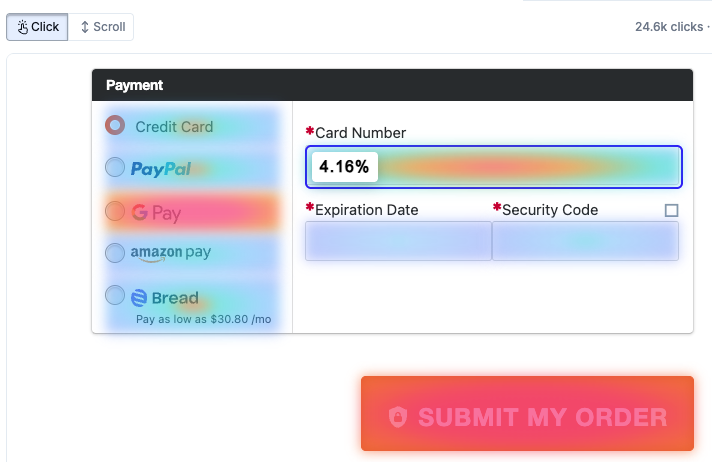This screenshot has width=712, height=462.
Task: Select Credit Card radio button
Action: point(115,125)
